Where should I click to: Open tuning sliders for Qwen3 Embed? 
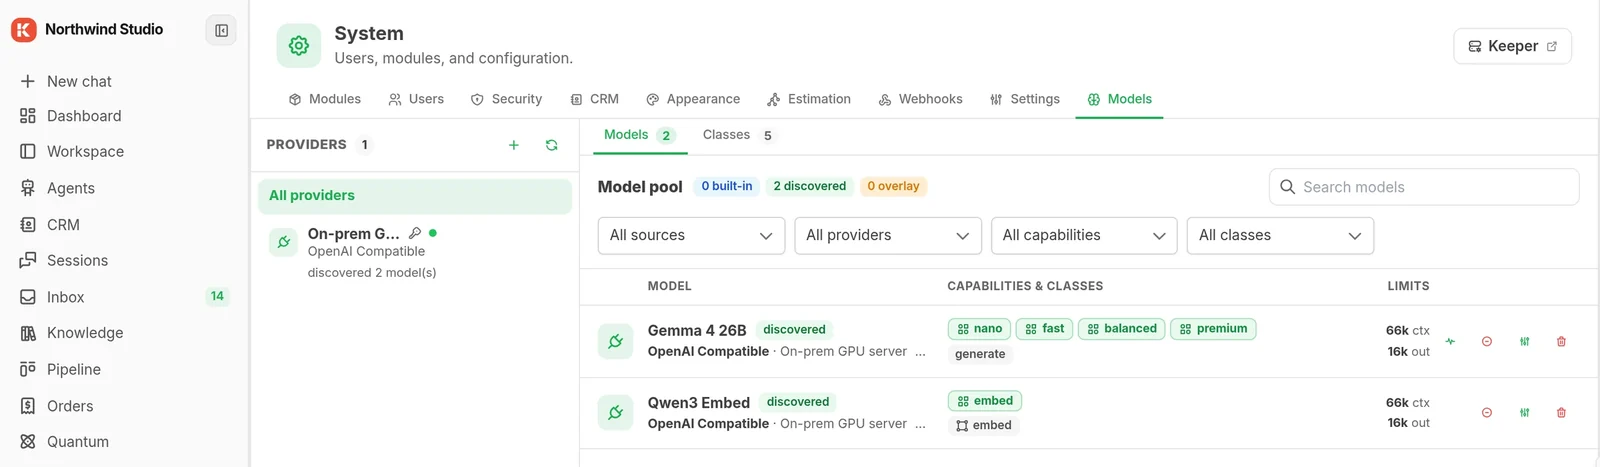(1524, 413)
